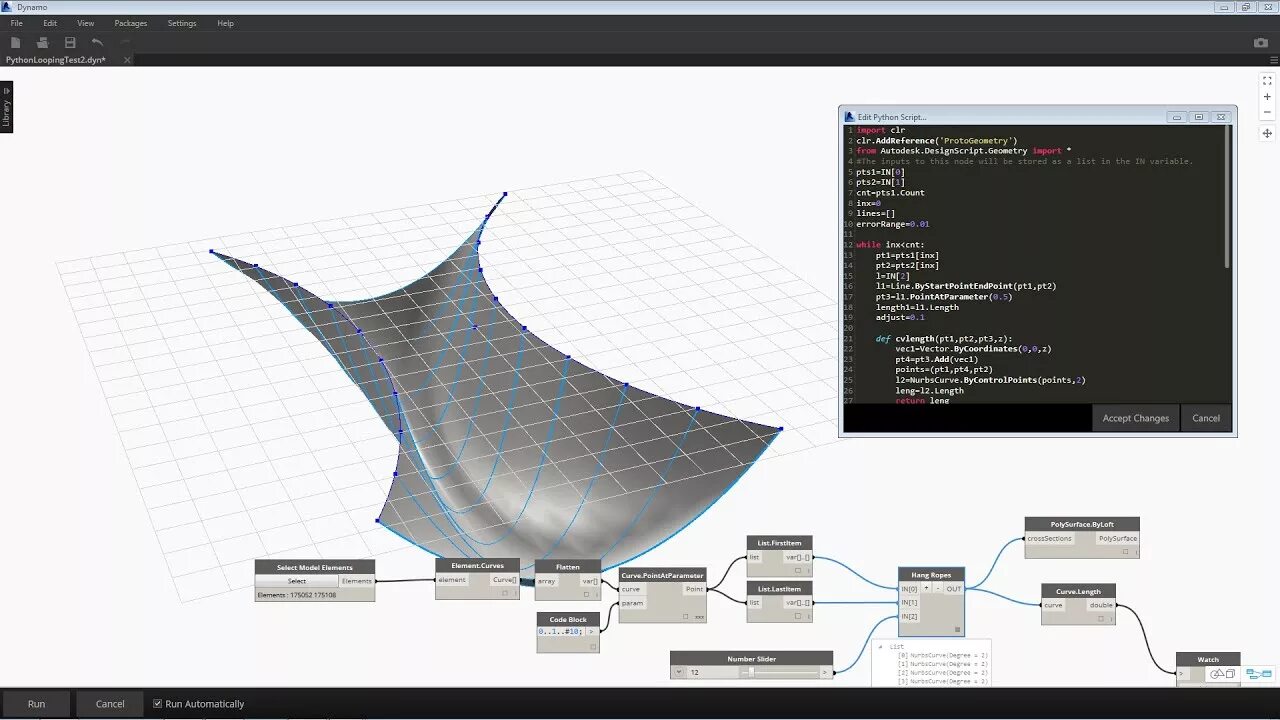Toggle PolySurface.ByLoft node preview checkbox
Screen dimensions: 1280x720
pyautogui.click(x=1125, y=551)
